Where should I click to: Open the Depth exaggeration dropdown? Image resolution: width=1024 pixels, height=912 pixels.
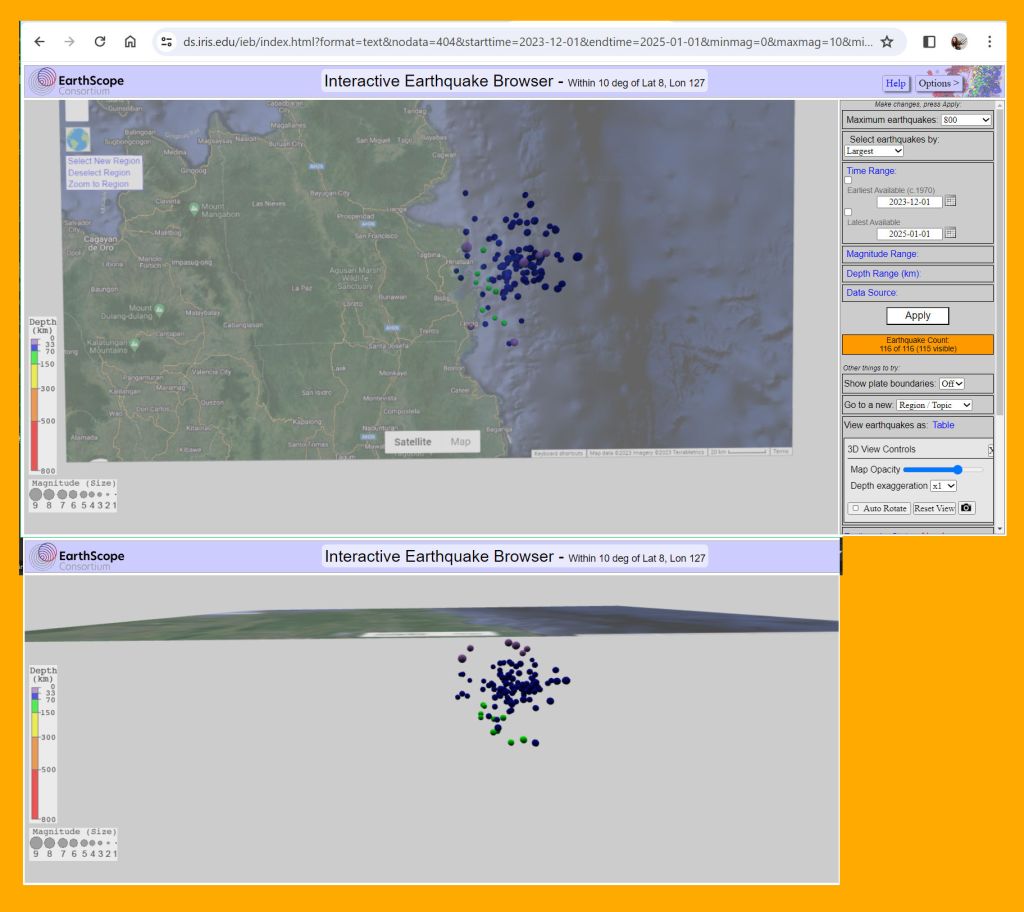[x=943, y=486]
